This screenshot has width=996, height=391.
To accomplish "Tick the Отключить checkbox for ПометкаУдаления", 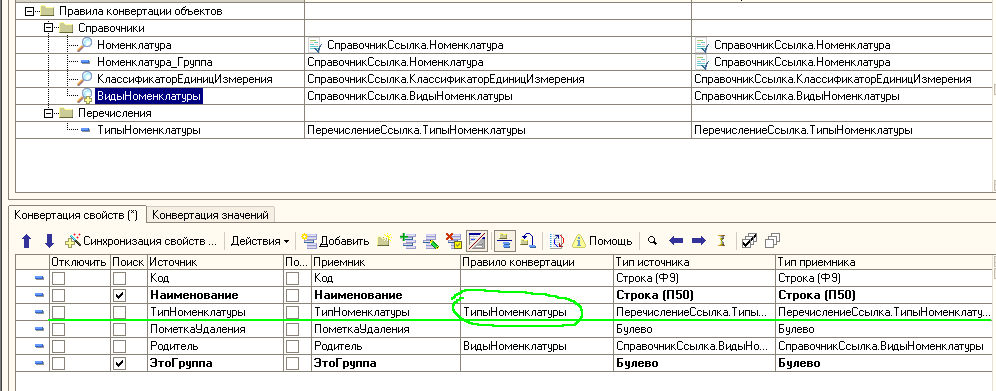I will tap(58, 329).
